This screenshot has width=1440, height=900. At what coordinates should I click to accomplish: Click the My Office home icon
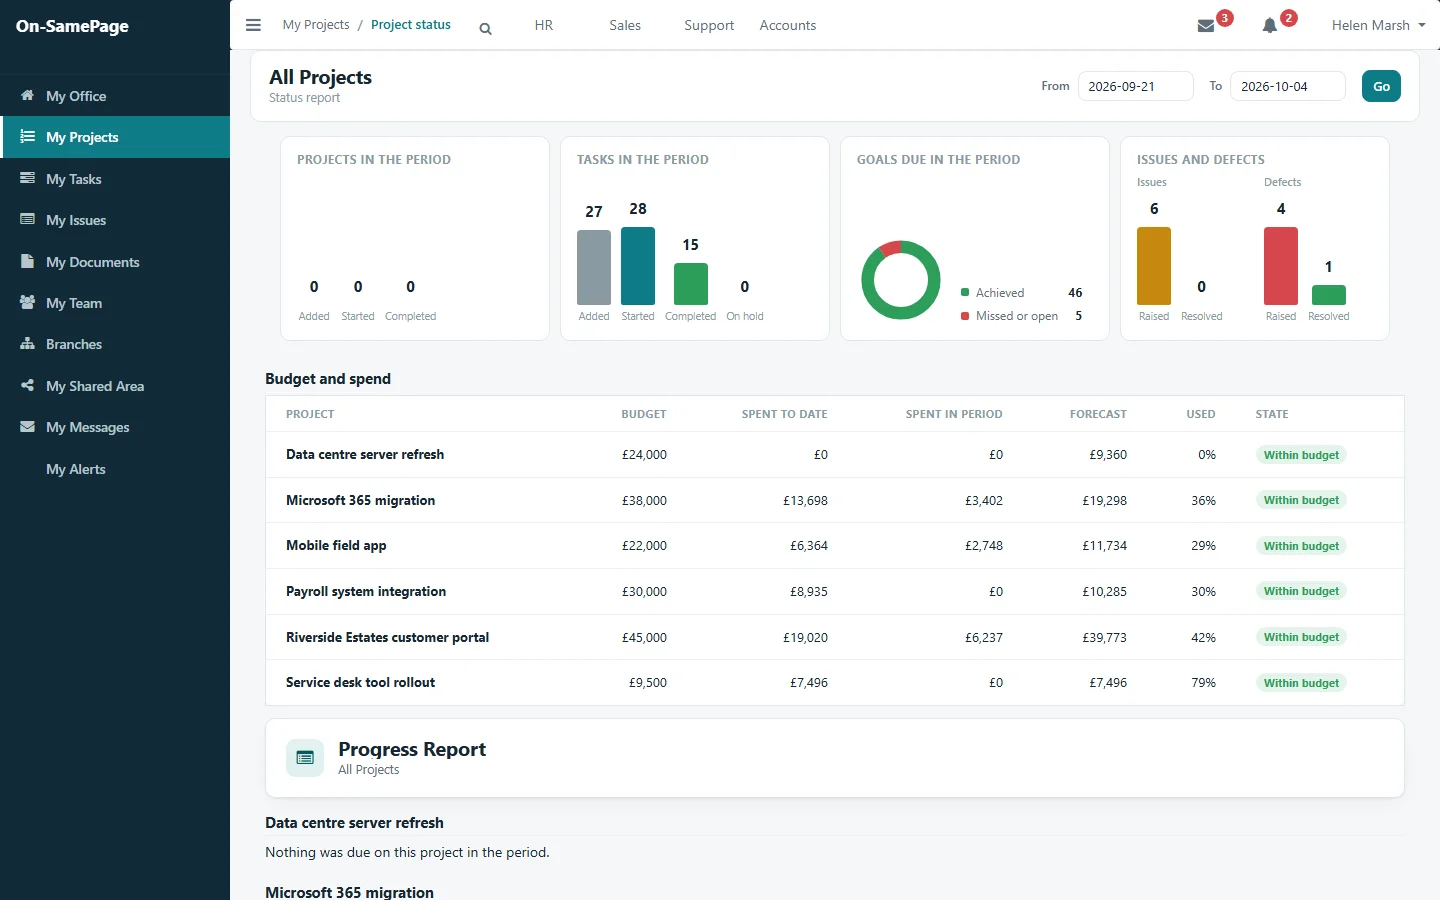pos(27,95)
